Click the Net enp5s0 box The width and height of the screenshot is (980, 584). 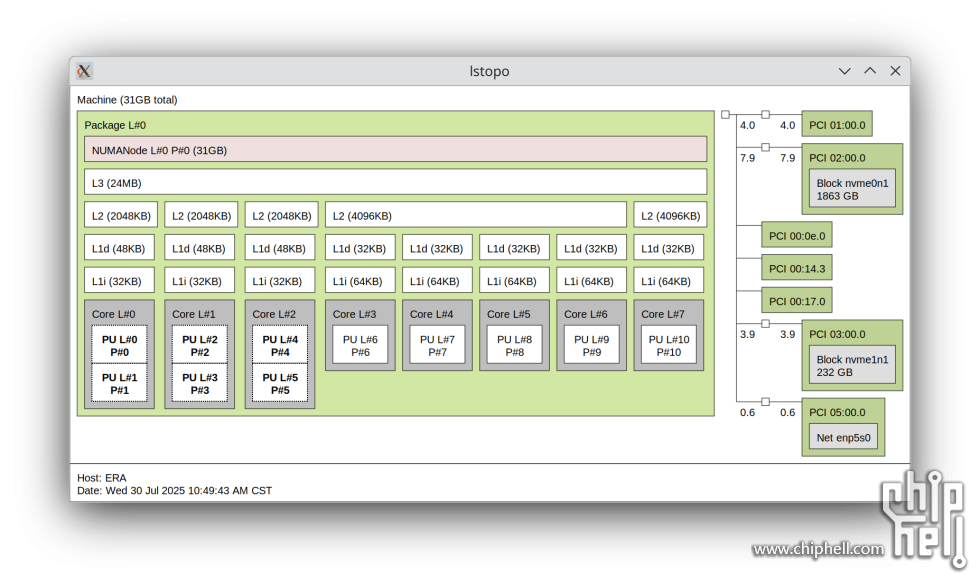click(x=843, y=436)
